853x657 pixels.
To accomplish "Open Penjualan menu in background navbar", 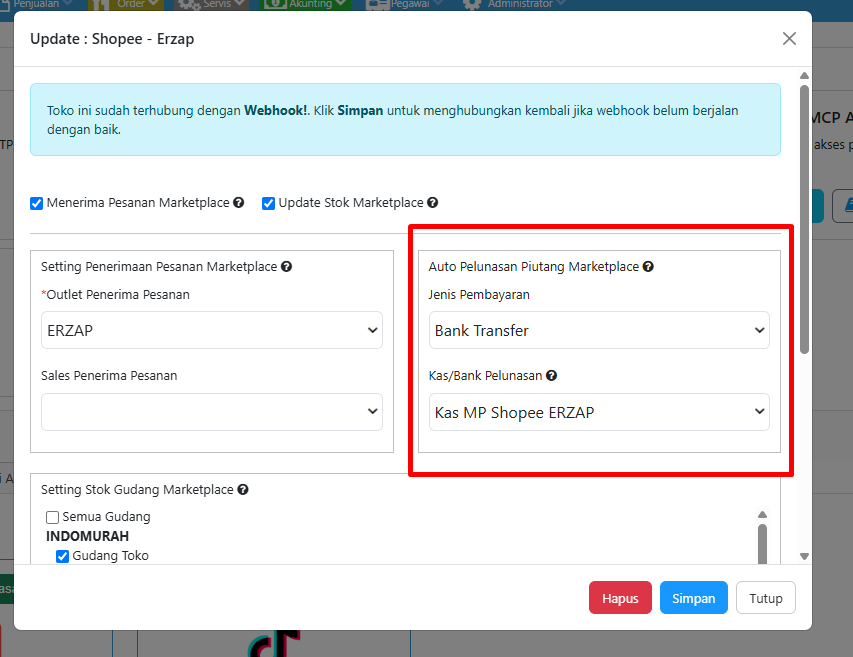I will (x=37, y=4).
